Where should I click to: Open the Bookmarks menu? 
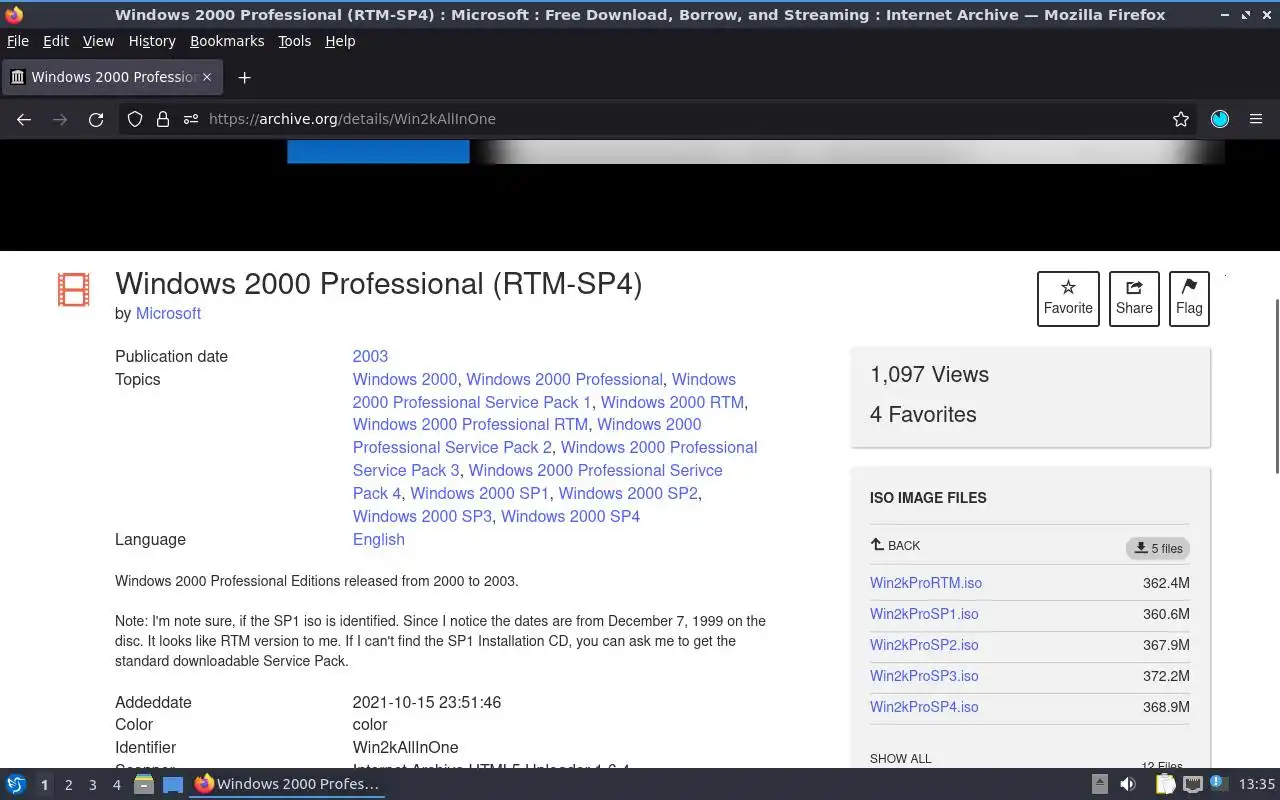pos(227,41)
